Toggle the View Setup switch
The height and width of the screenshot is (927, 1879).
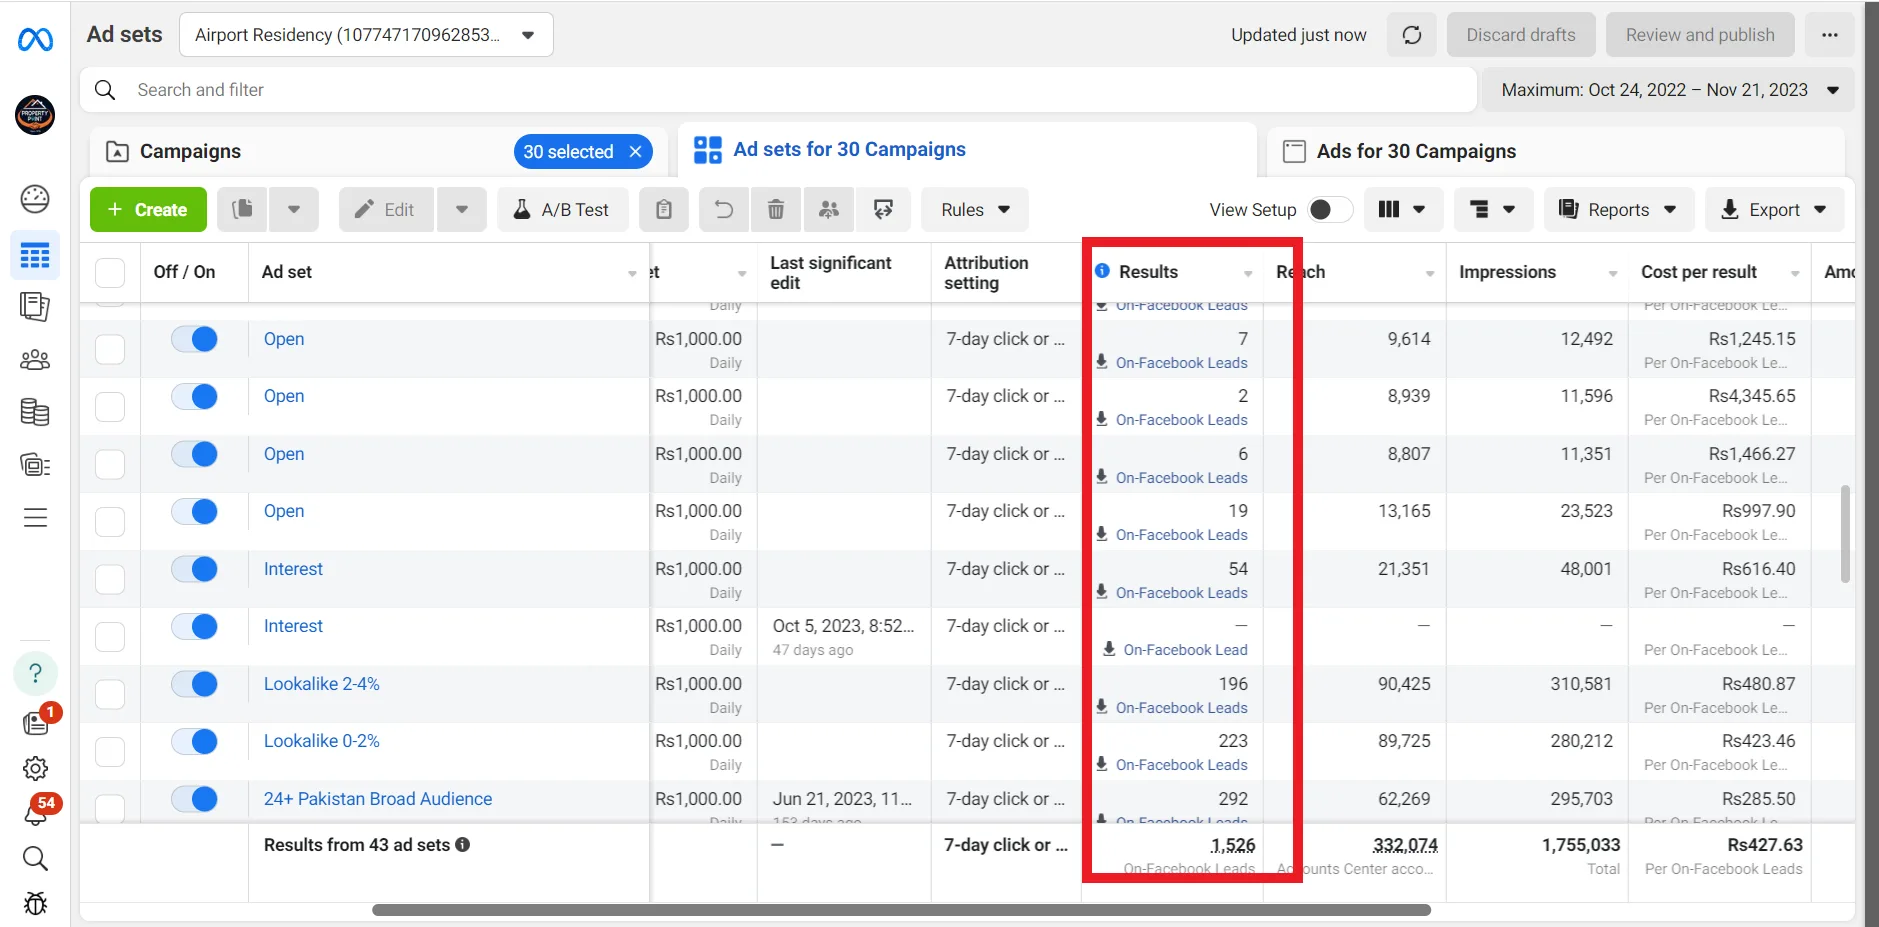1329,210
